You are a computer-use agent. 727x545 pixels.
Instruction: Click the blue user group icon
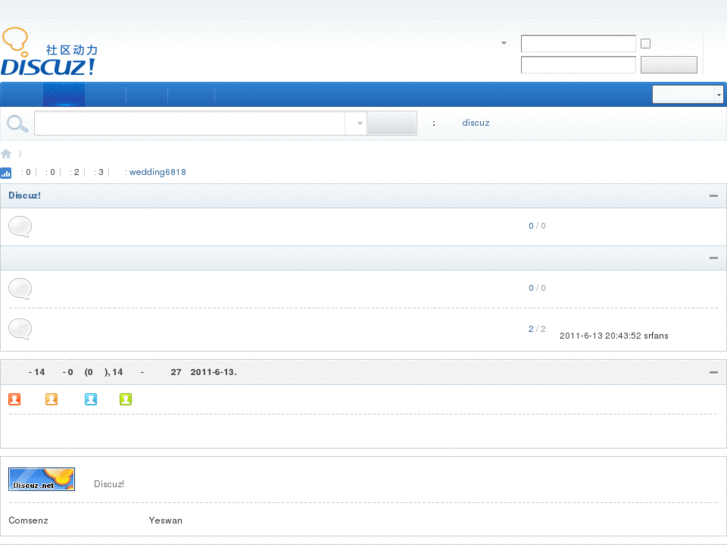coord(91,399)
